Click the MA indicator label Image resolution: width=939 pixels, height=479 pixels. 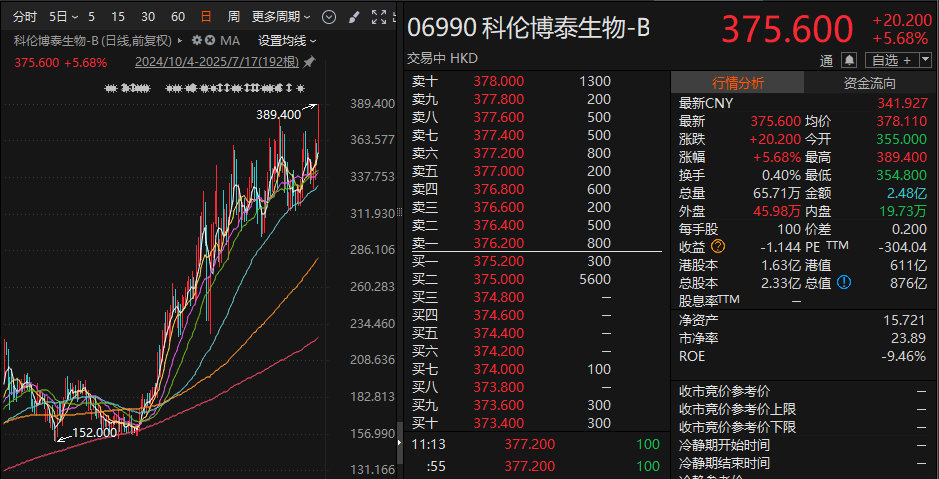point(230,41)
